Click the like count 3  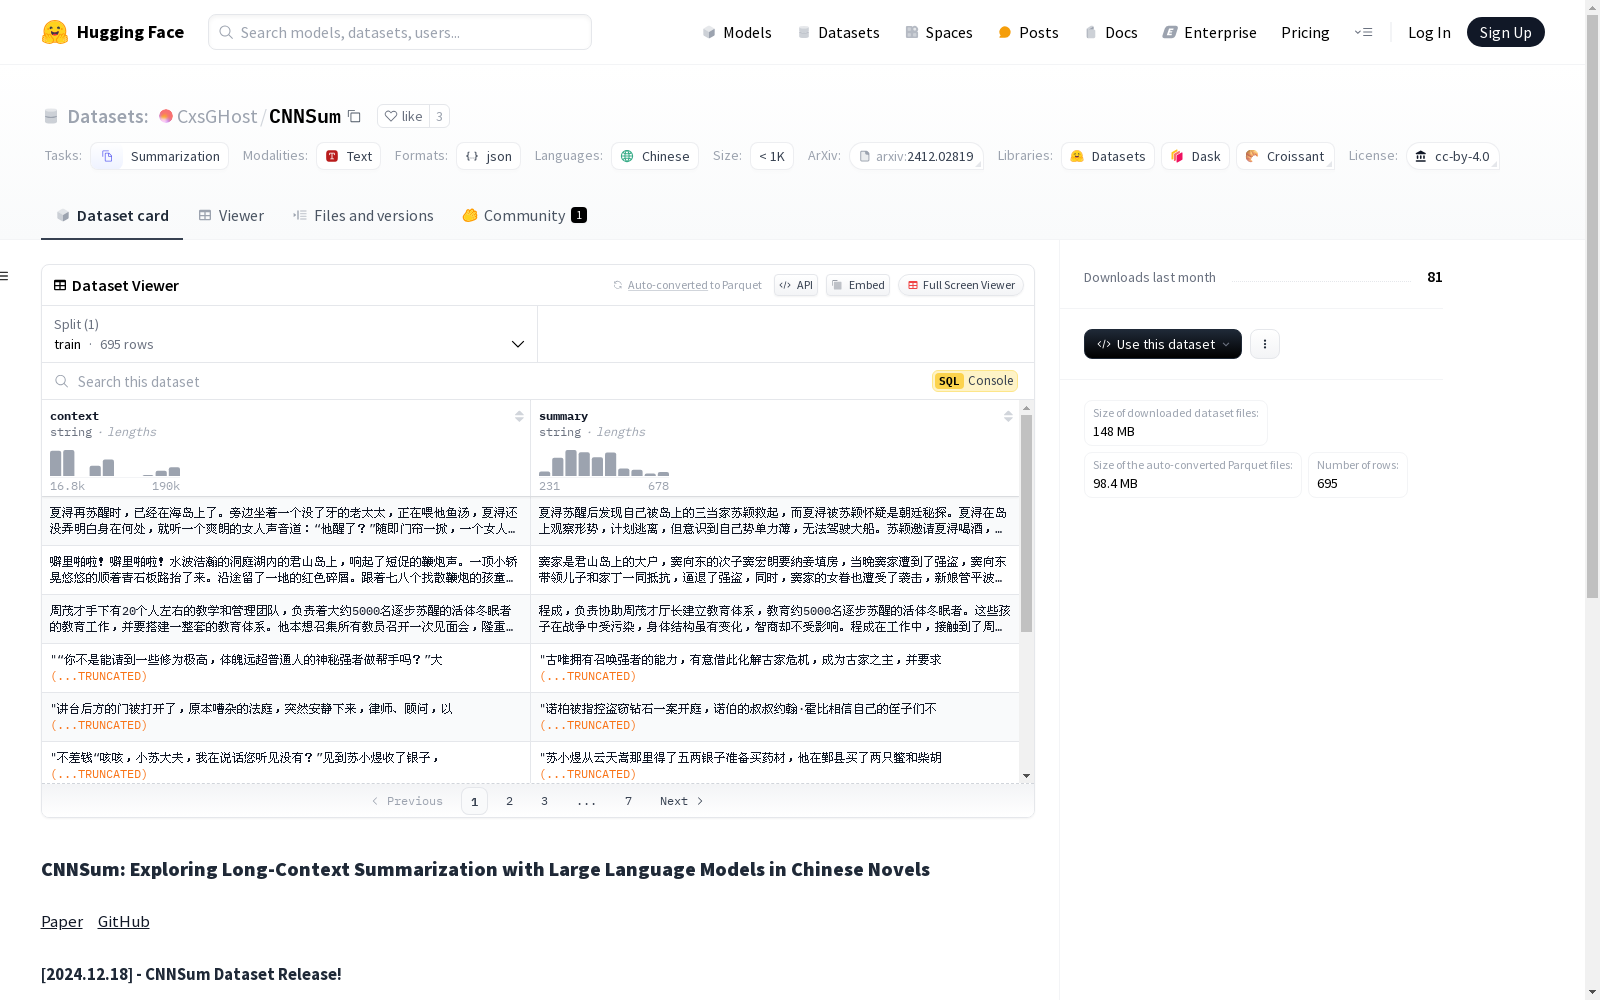[439, 116]
